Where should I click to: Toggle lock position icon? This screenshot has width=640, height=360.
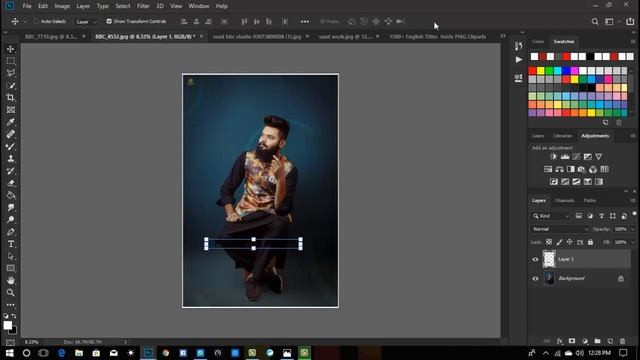569,242
